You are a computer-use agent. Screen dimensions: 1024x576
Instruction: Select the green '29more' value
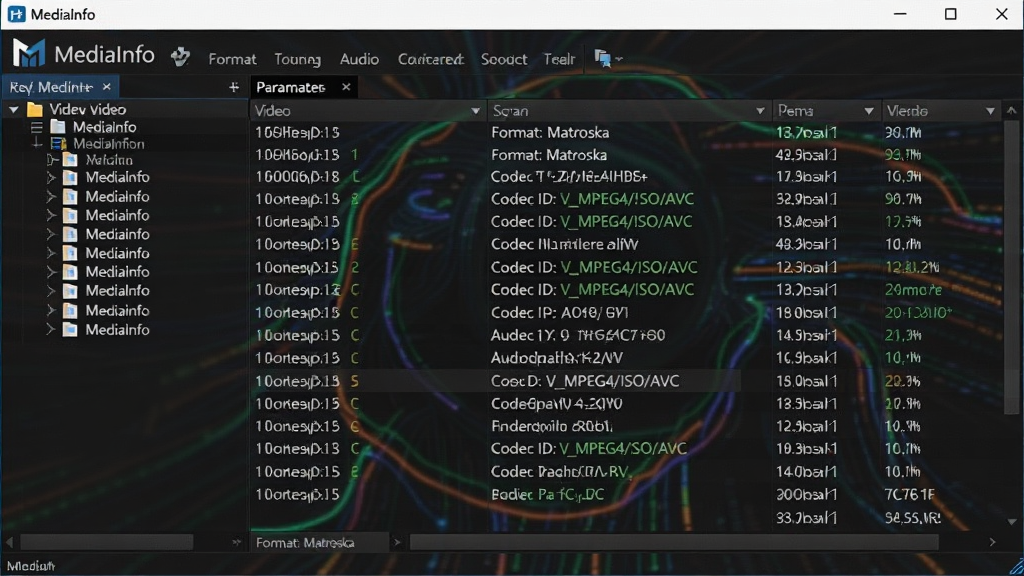coord(913,289)
